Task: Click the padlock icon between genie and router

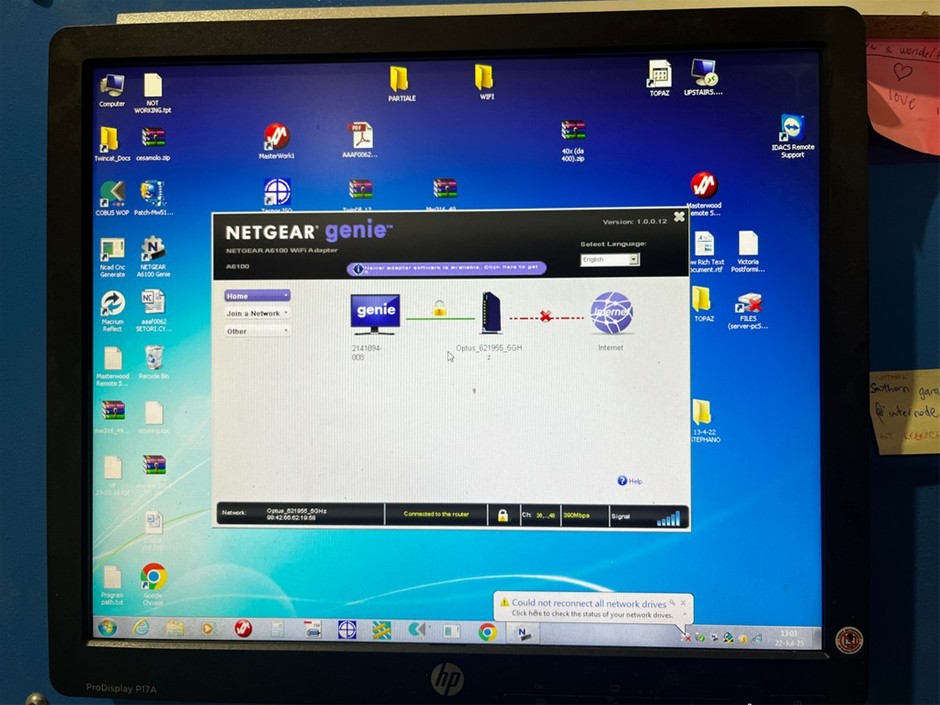Action: (439, 309)
